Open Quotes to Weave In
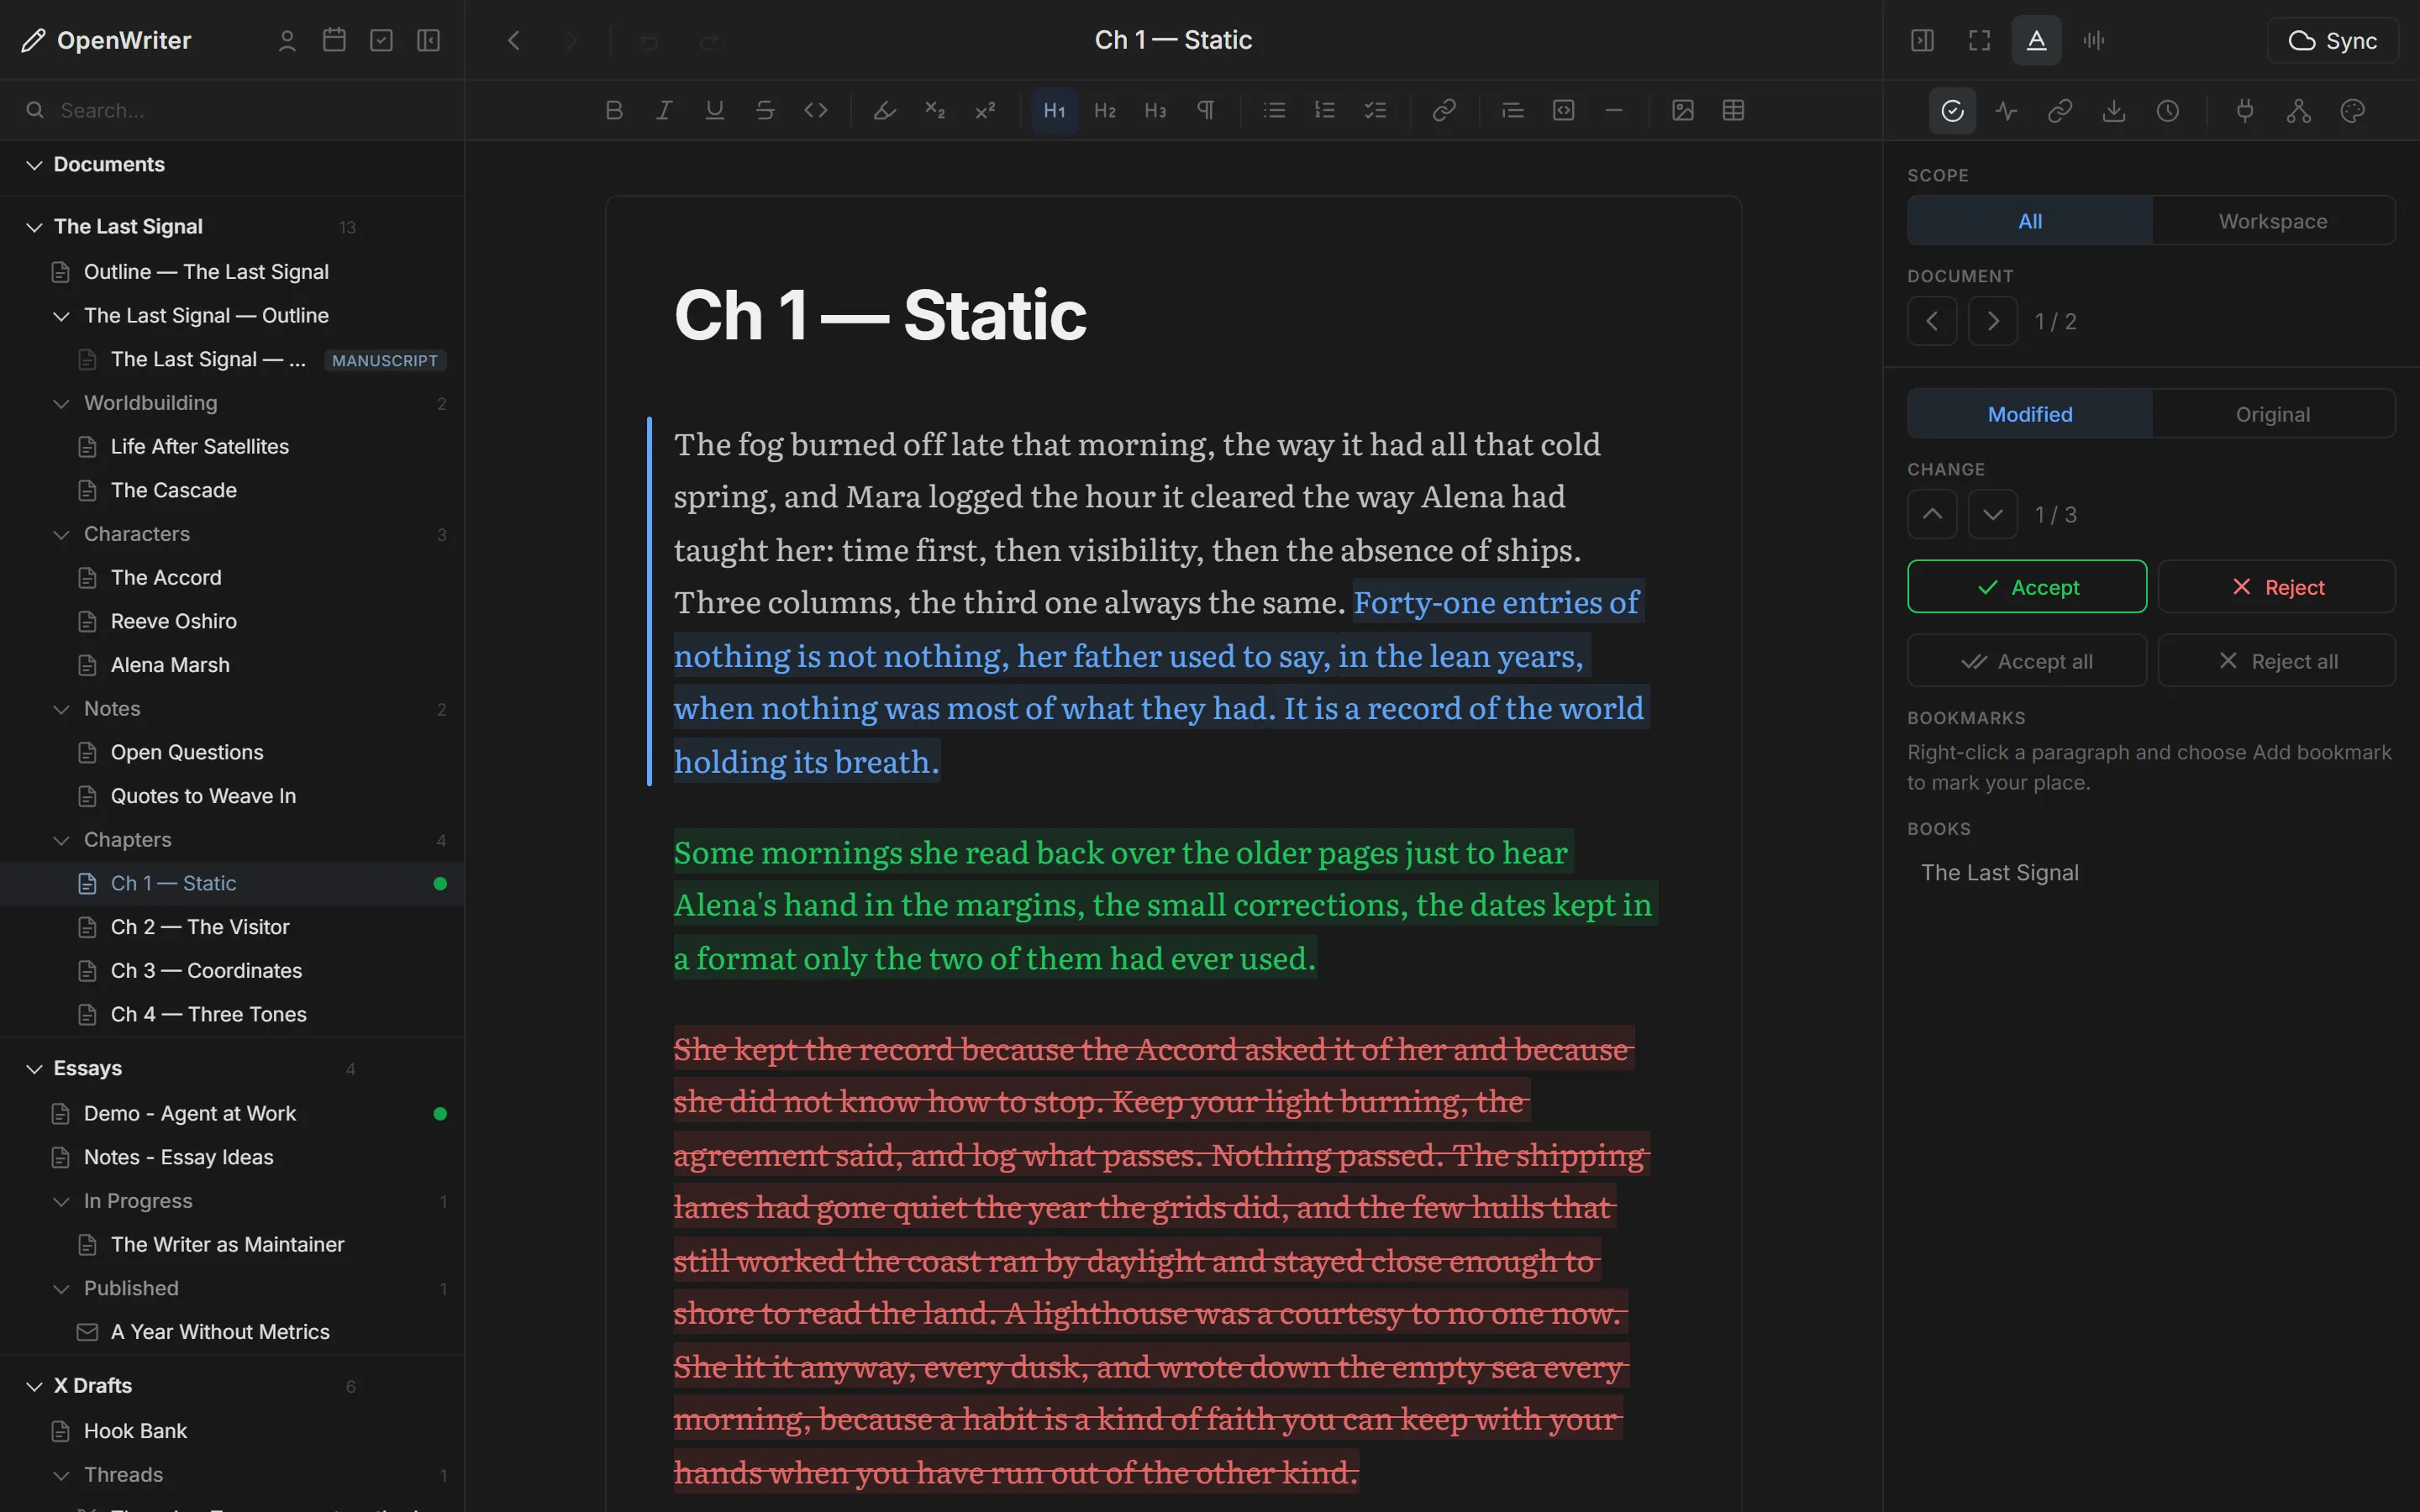The height and width of the screenshot is (1512, 2420). click(x=232, y=796)
